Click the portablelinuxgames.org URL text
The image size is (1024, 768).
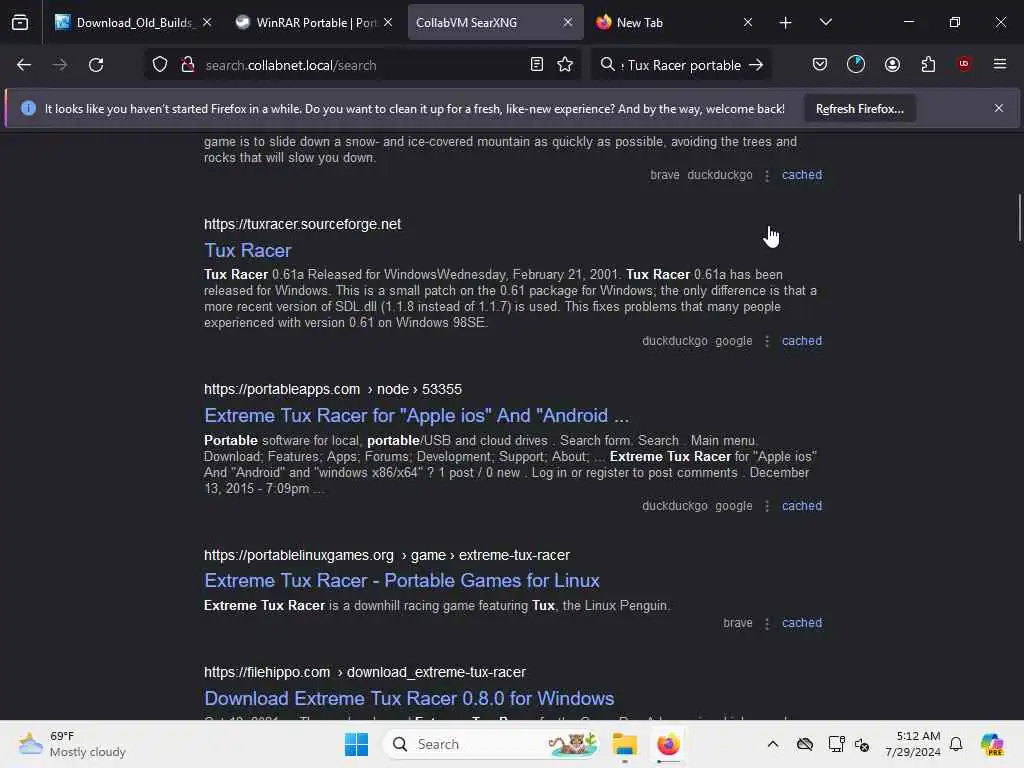pos(387,555)
